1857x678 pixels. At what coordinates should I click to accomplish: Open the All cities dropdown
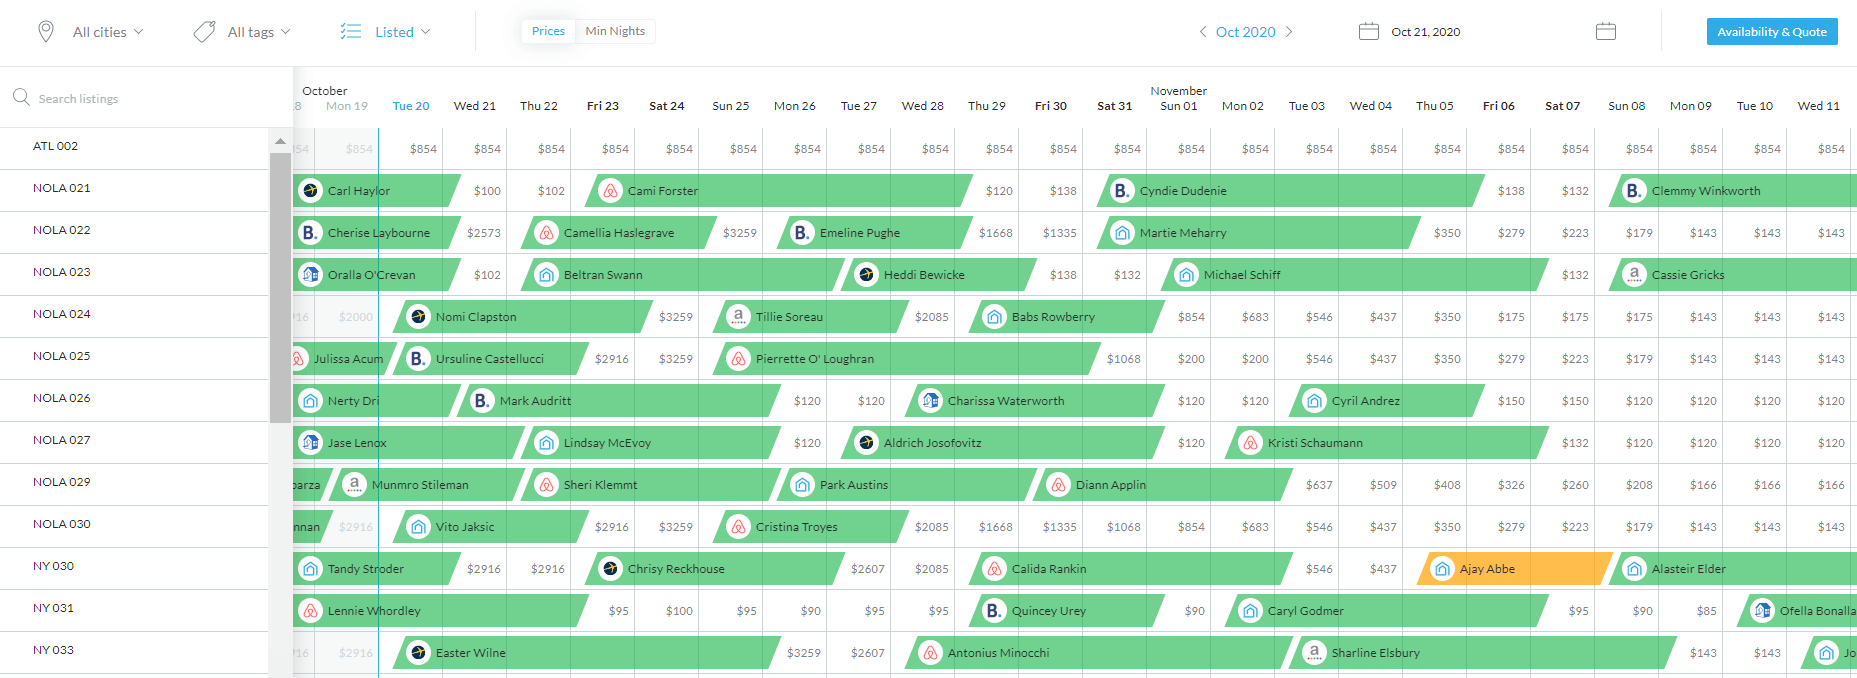click(x=108, y=32)
